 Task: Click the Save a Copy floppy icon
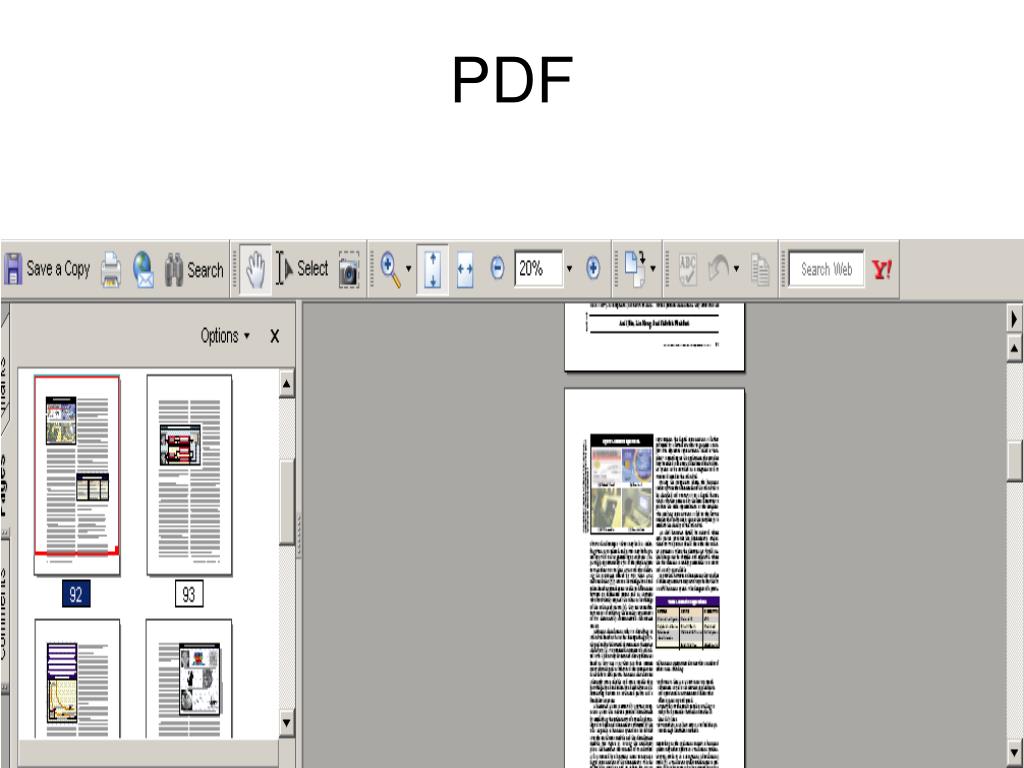coord(12,269)
